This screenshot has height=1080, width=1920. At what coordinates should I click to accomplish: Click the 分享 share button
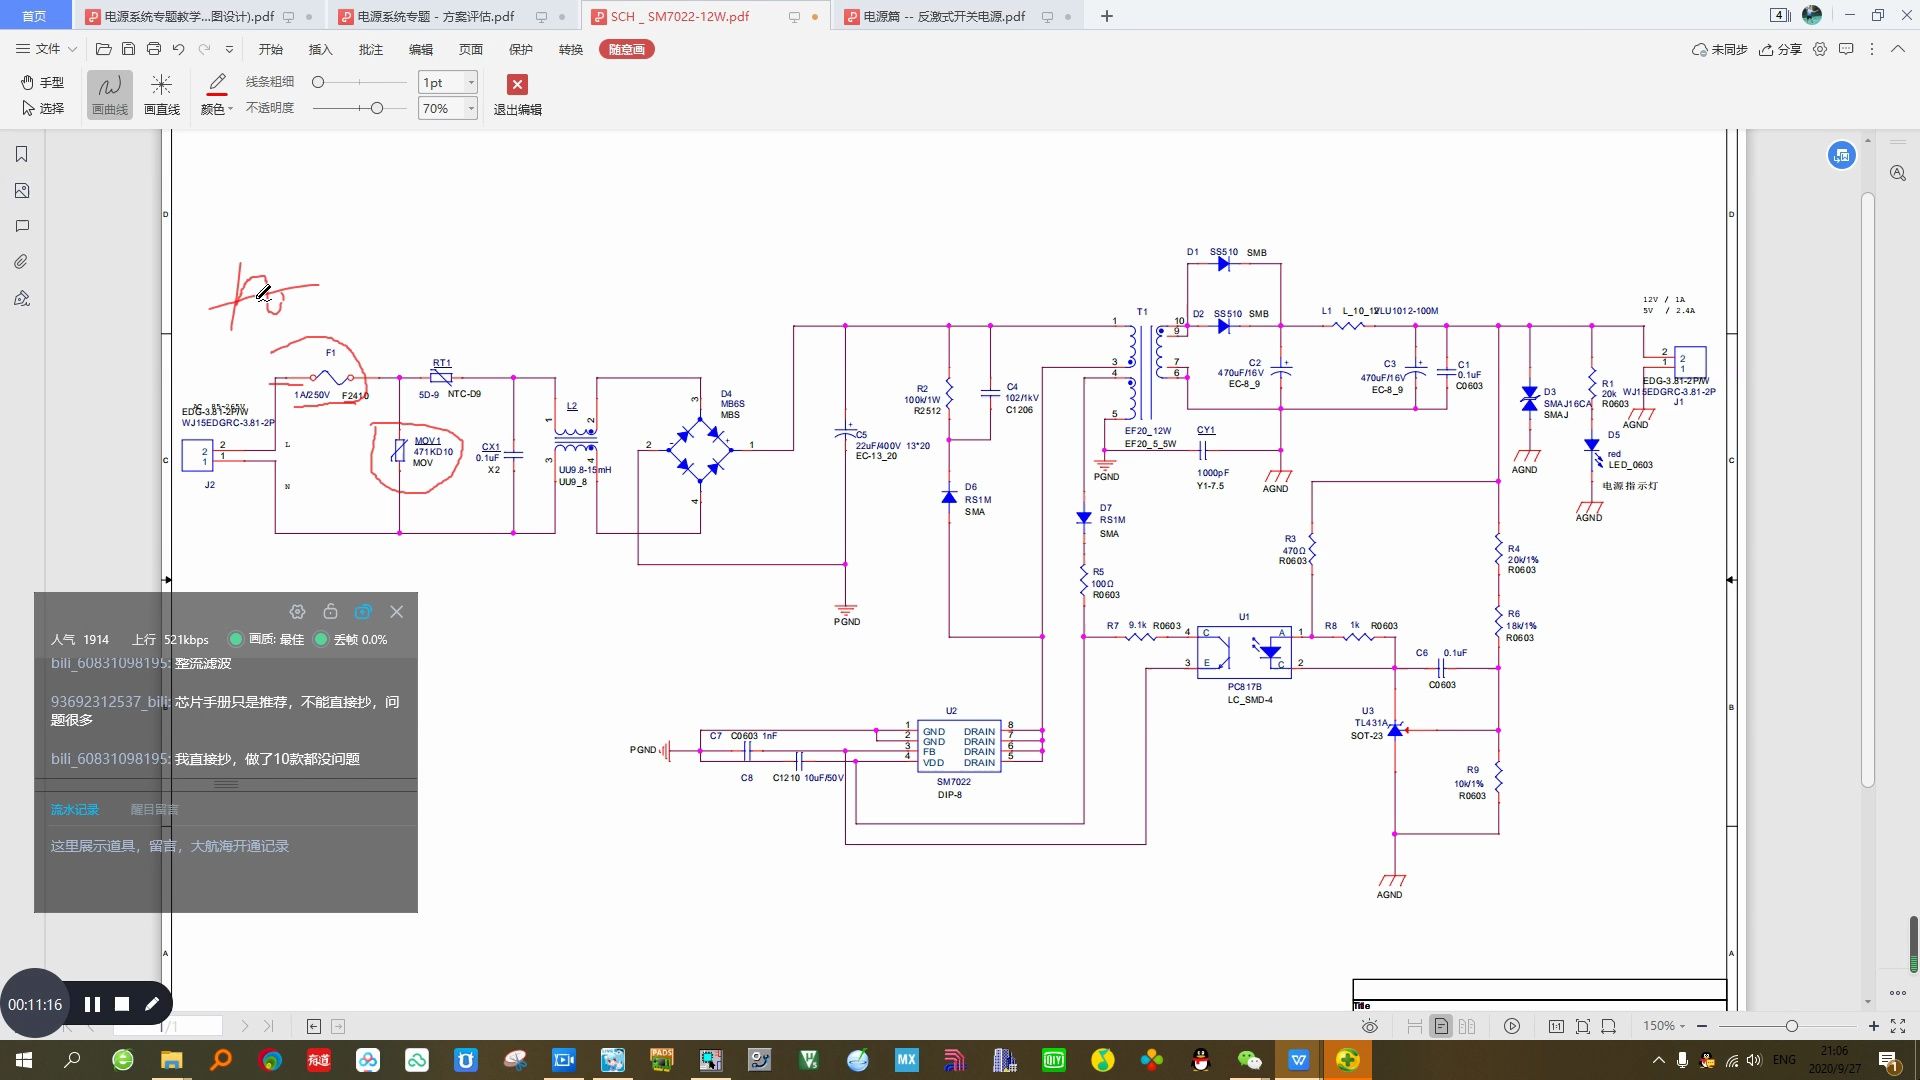[x=1780, y=49]
